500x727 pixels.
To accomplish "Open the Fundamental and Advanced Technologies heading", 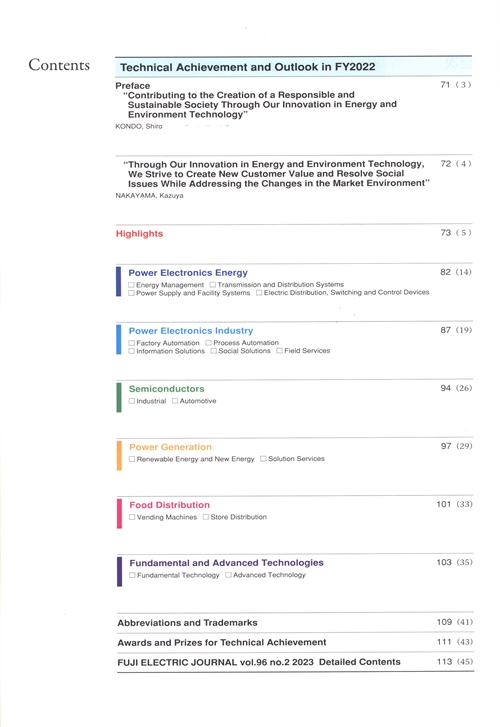I will coord(226,563).
